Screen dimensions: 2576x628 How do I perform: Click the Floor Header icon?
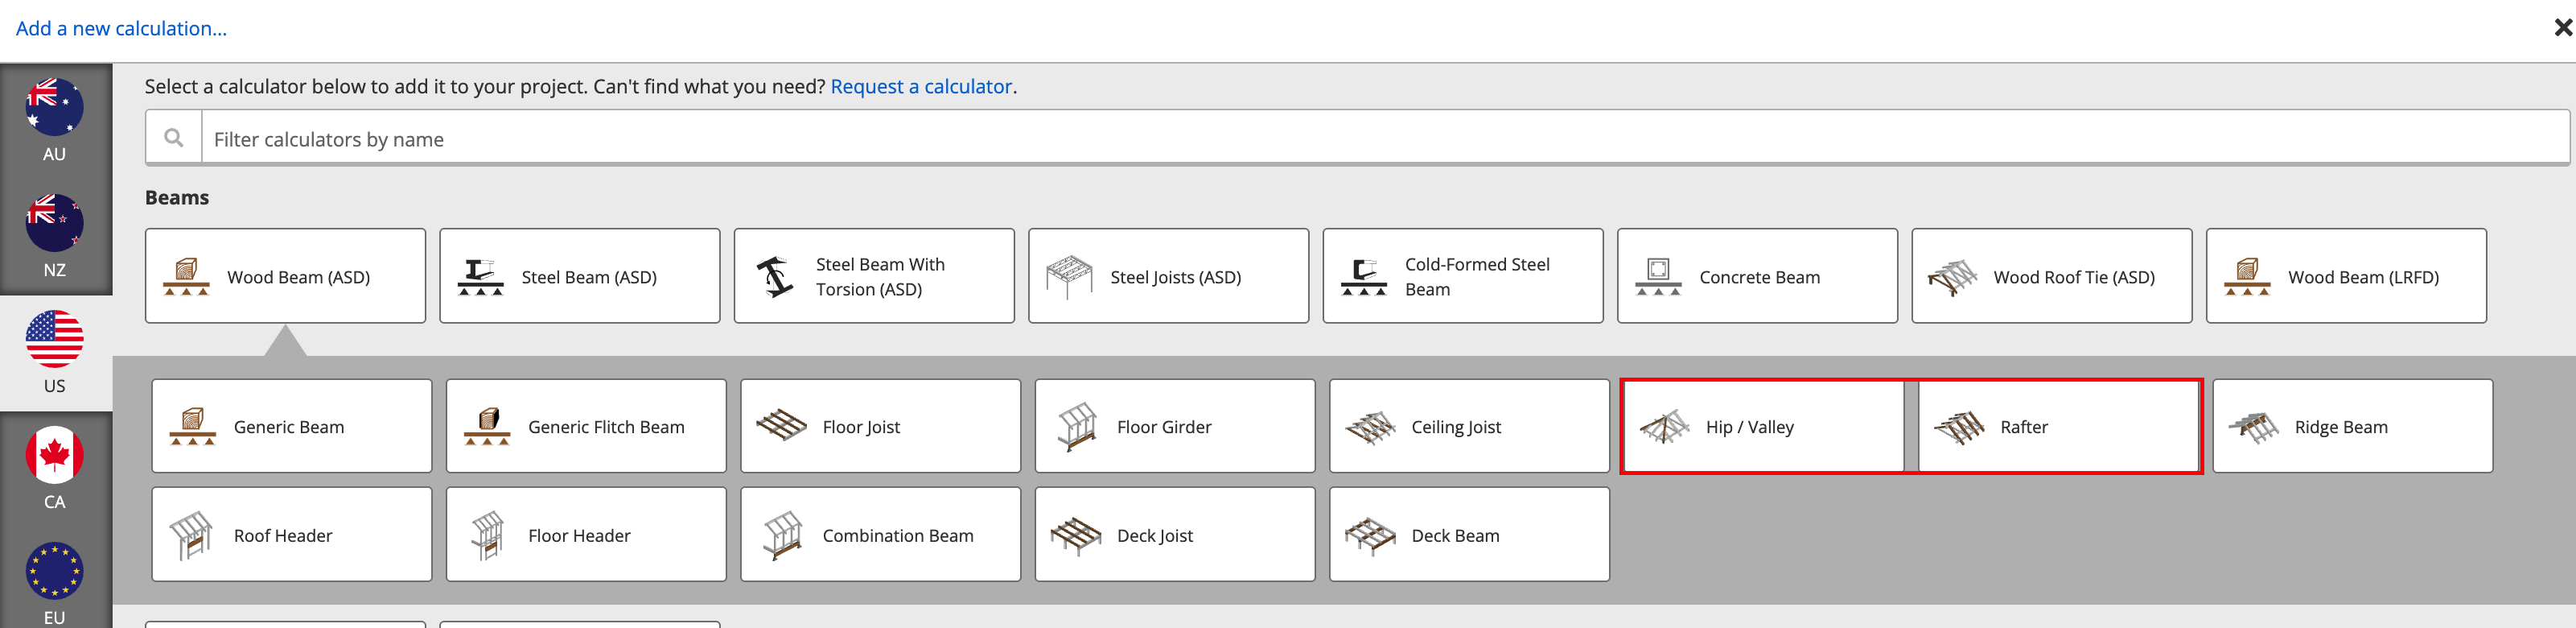click(487, 535)
